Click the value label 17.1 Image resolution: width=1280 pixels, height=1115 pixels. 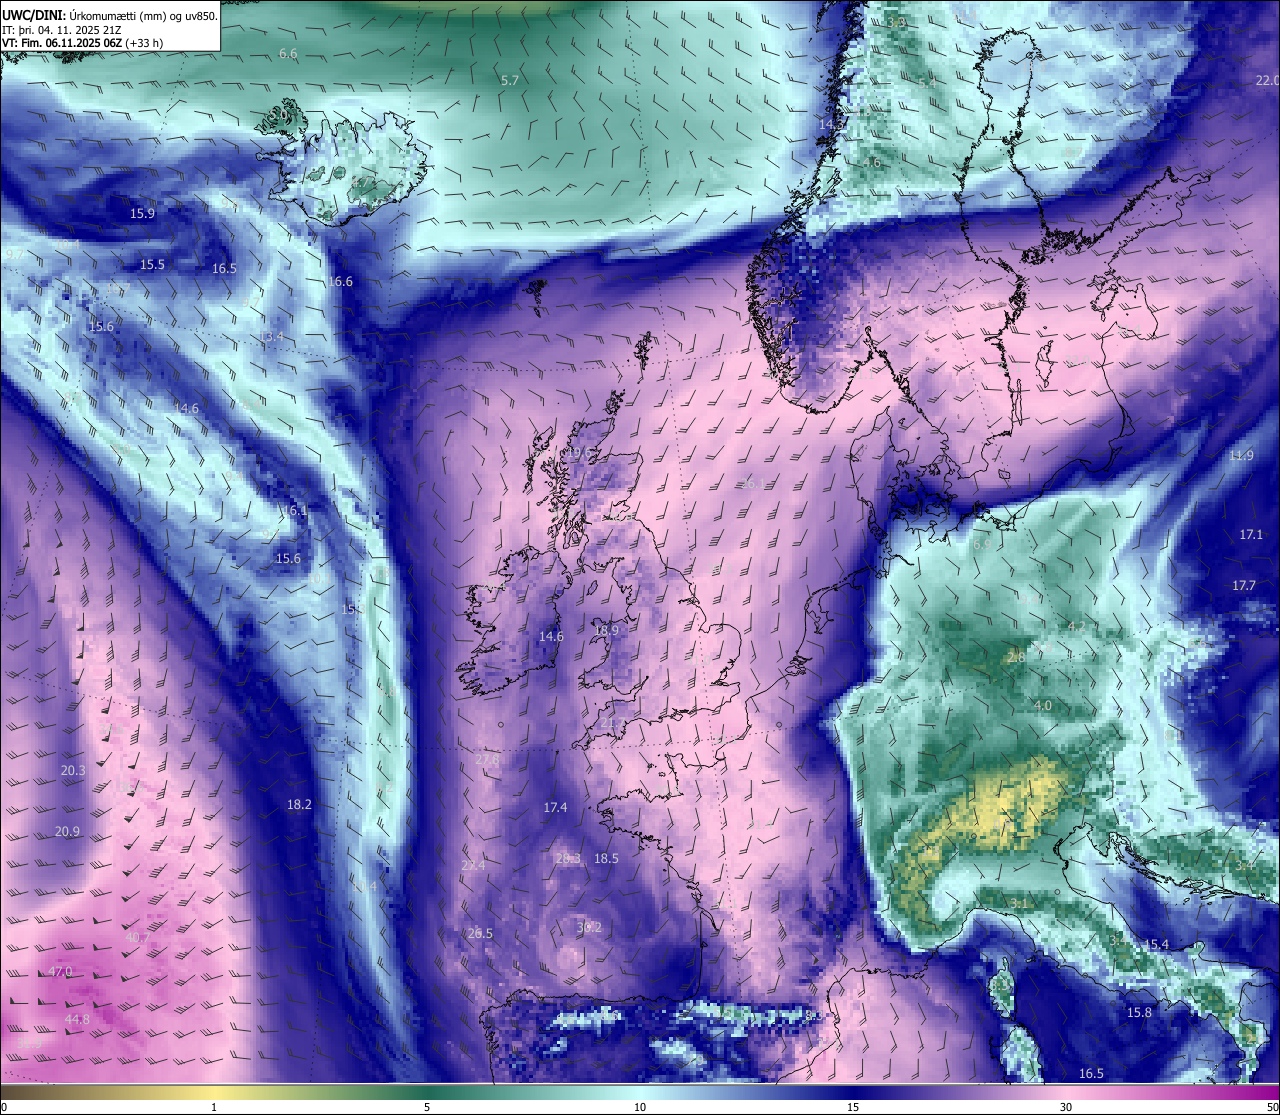pos(1251,535)
